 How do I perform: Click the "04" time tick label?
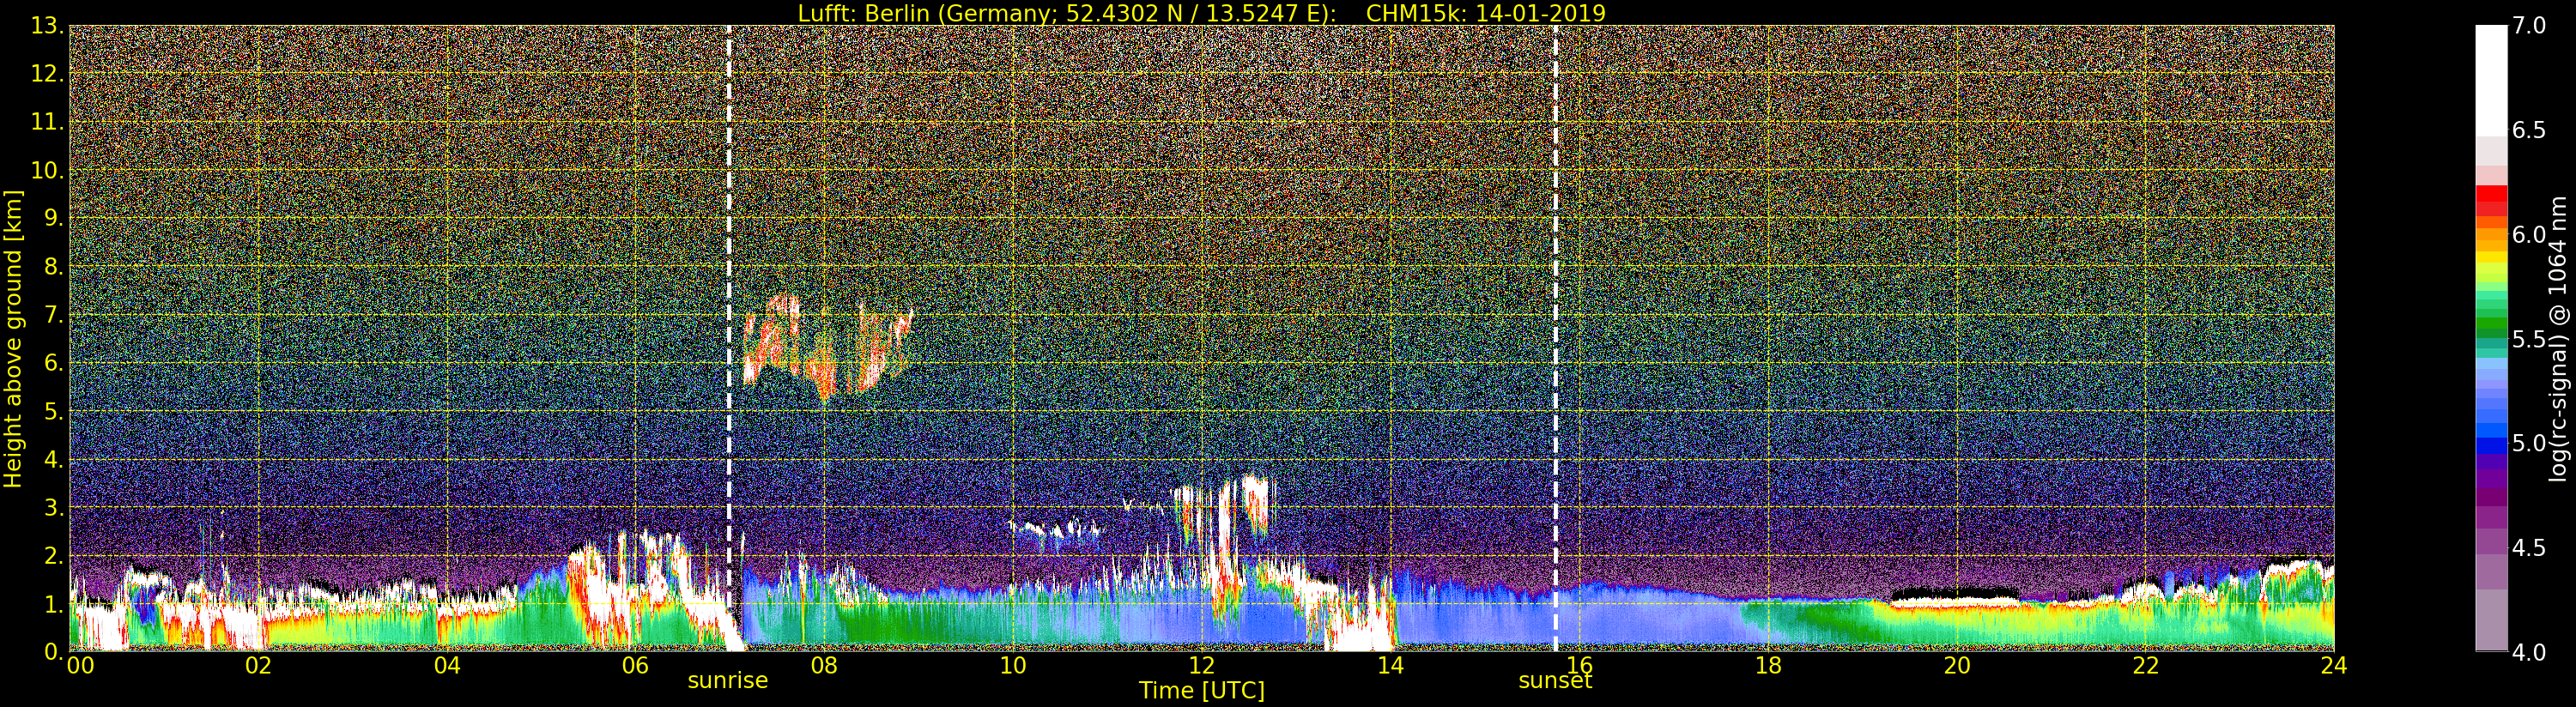[x=447, y=666]
